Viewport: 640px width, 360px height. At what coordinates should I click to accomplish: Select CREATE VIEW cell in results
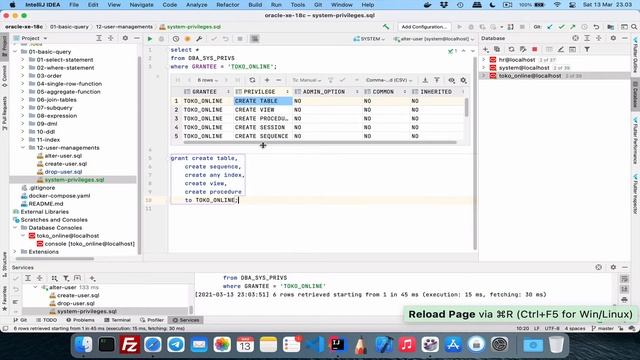pyautogui.click(x=263, y=110)
